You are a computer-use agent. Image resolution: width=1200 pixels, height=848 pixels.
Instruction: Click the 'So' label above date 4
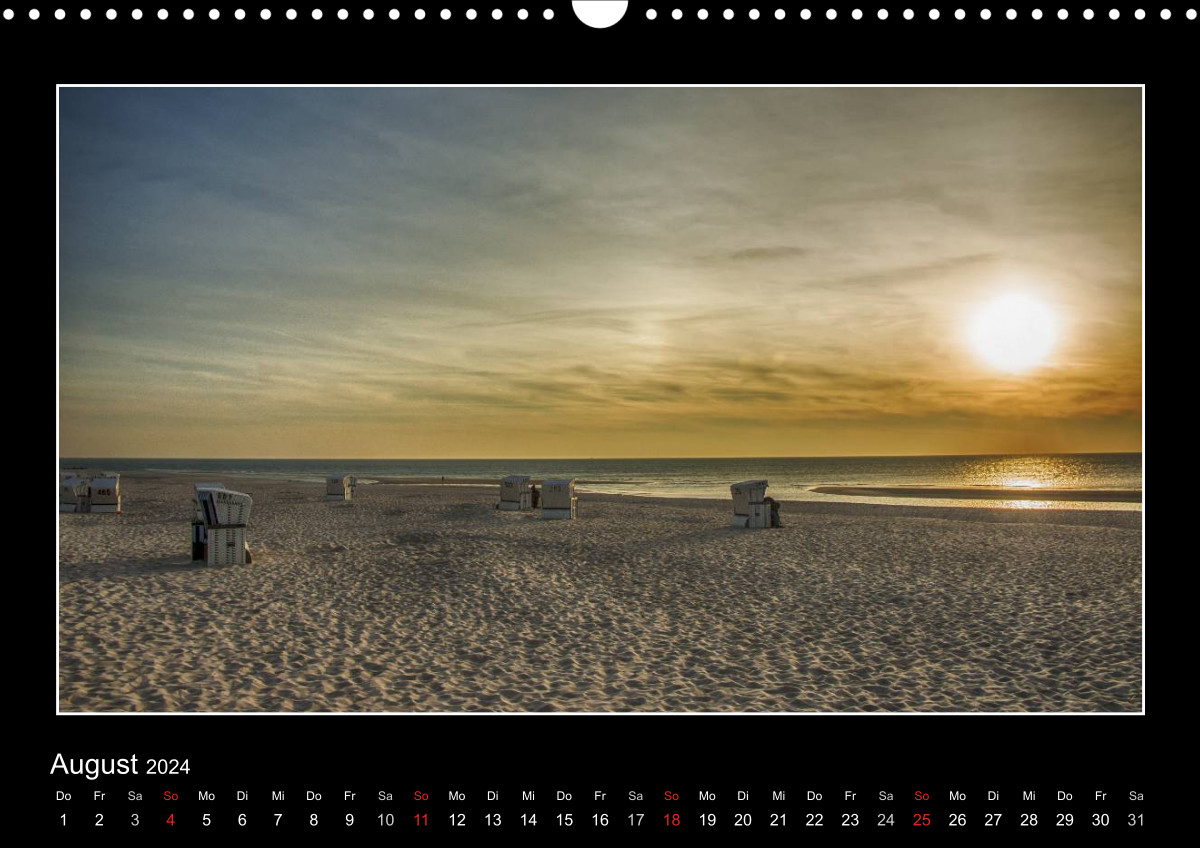click(x=171, y=796)
